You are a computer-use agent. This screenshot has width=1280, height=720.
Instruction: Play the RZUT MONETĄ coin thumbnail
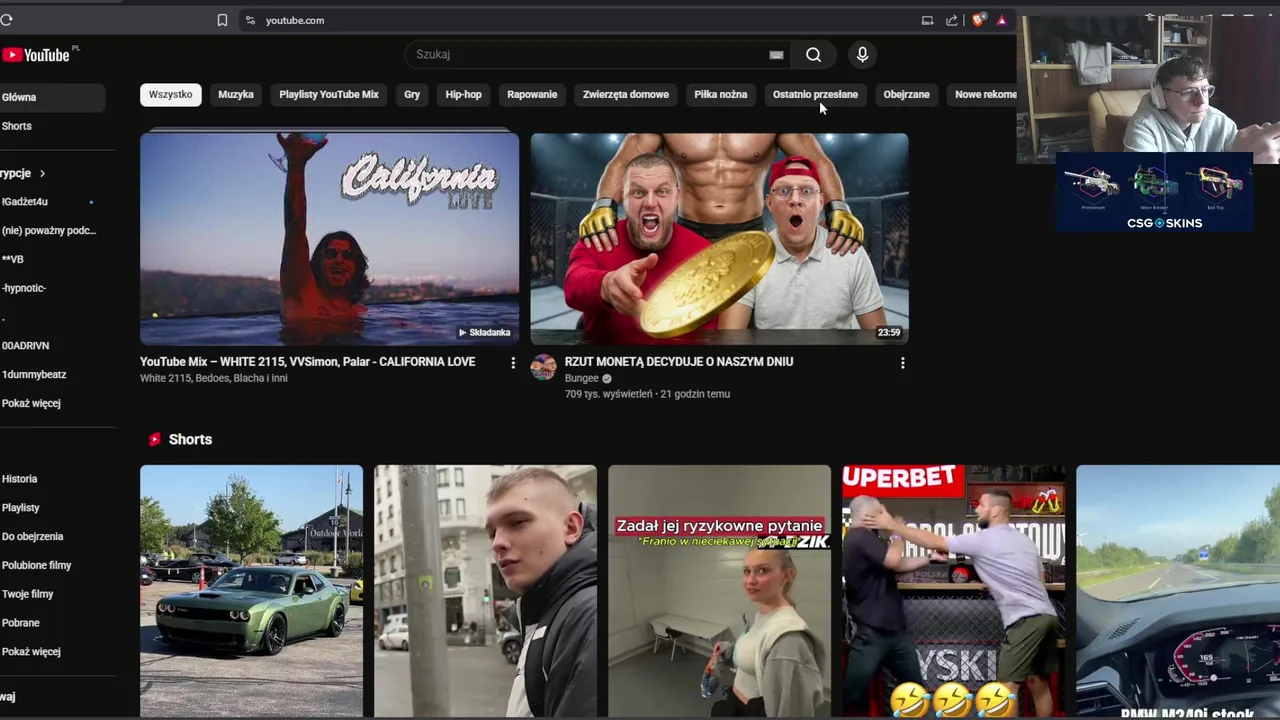coord(719,239)
